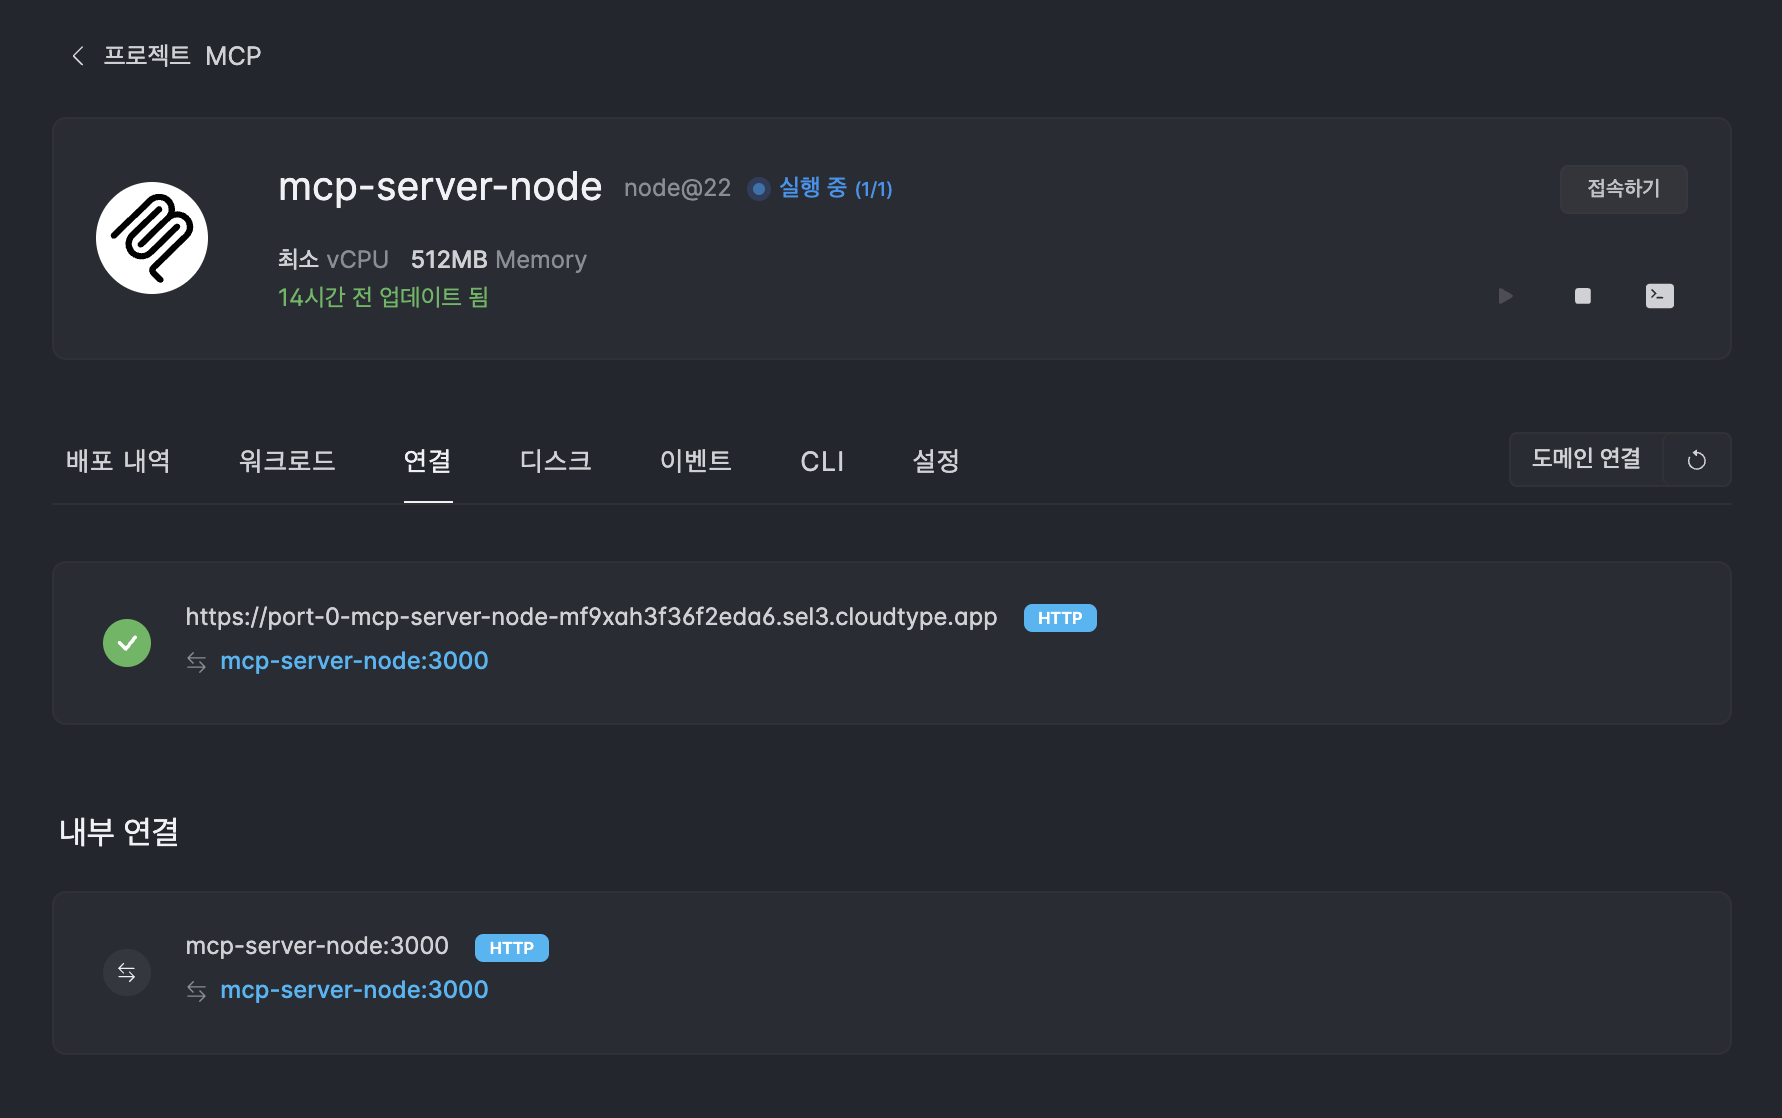This screenshot has height=1118, width=1782.
Task: Stop the service with the stop icon
Action: point(1582,296)
